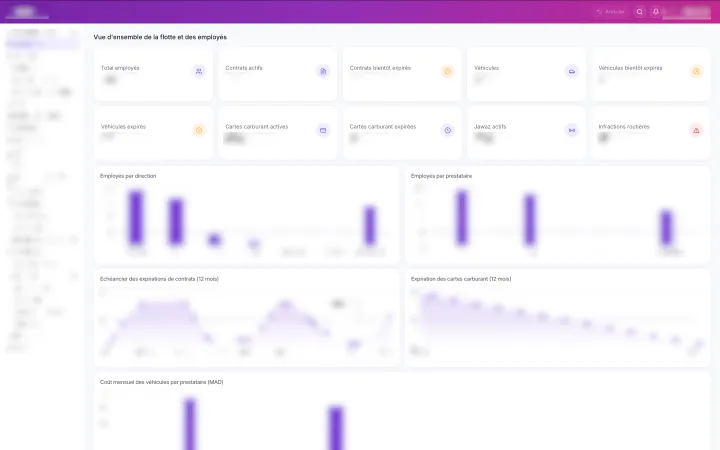
Task: Click the Contrats bientôt expirés card label
Action: (380, 68)
